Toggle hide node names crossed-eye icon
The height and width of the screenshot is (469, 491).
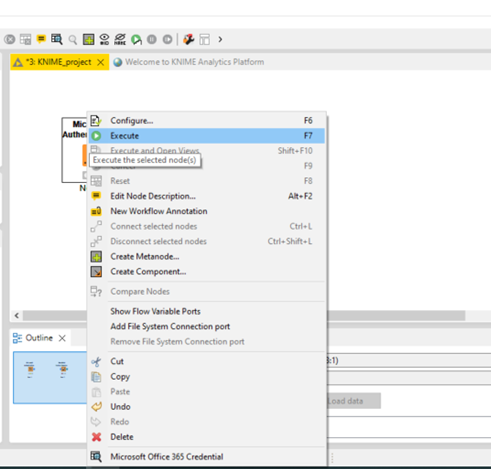[x=120, y=40]
